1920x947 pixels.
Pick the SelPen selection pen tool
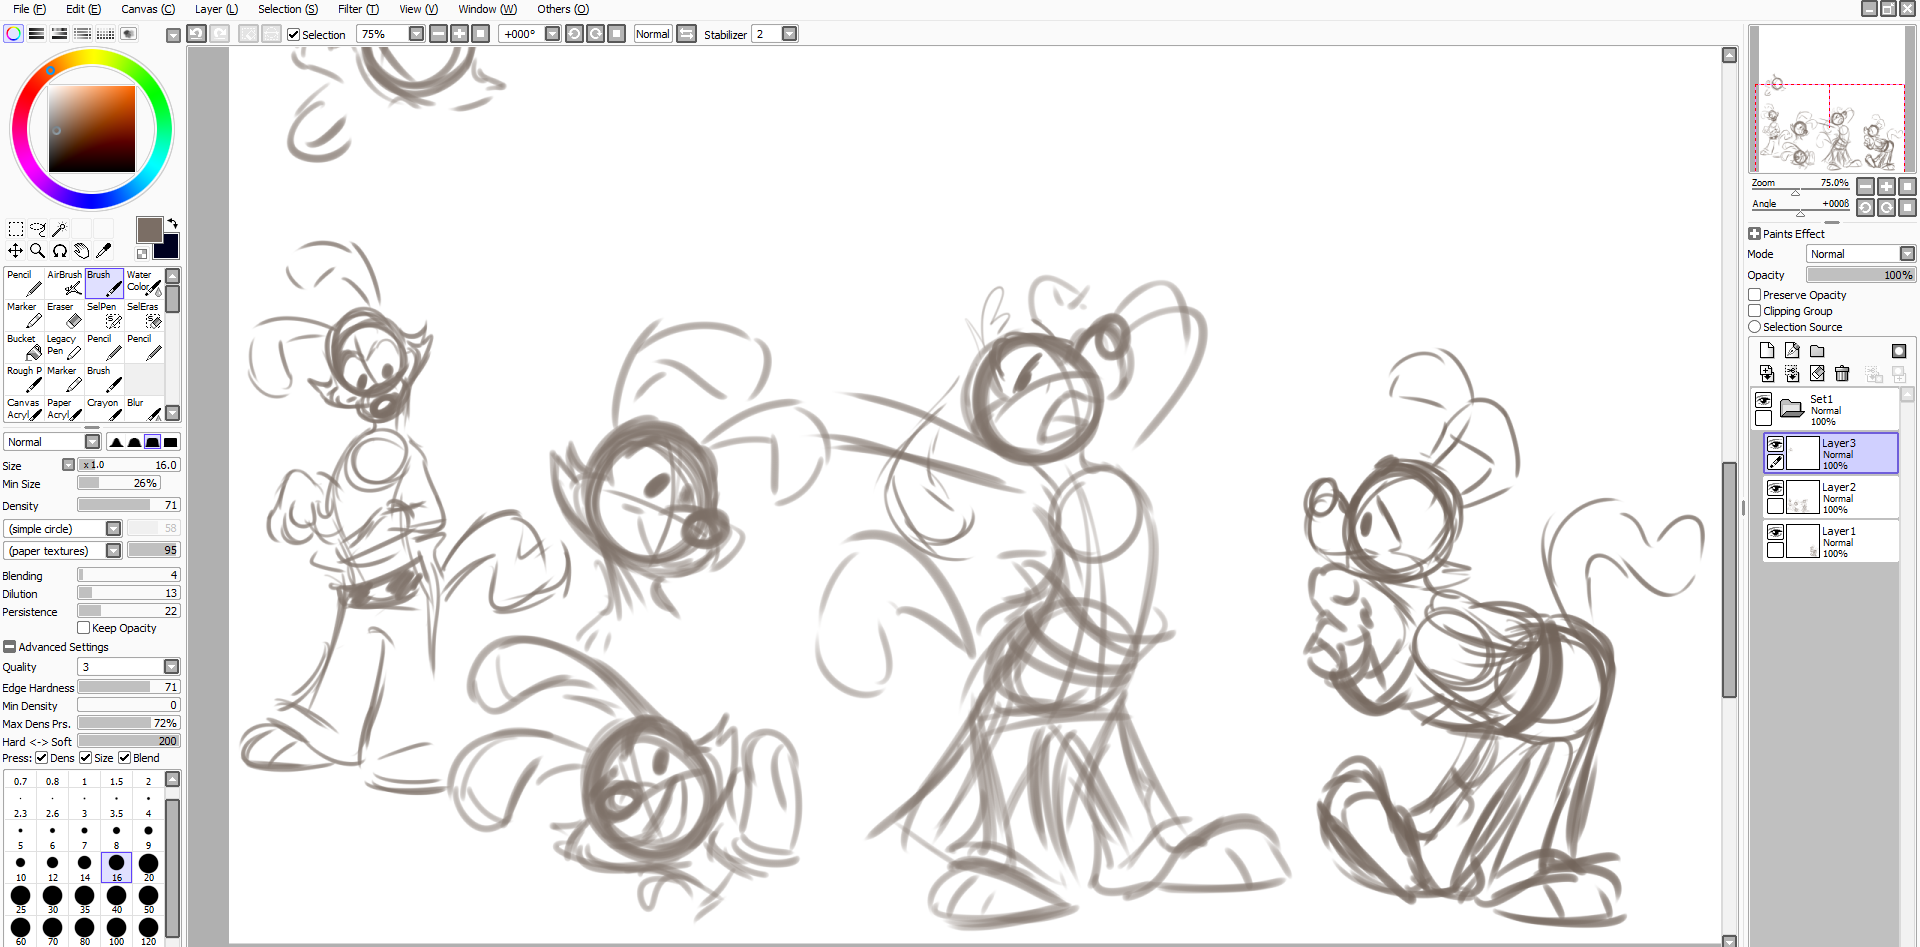coord(104,315)
